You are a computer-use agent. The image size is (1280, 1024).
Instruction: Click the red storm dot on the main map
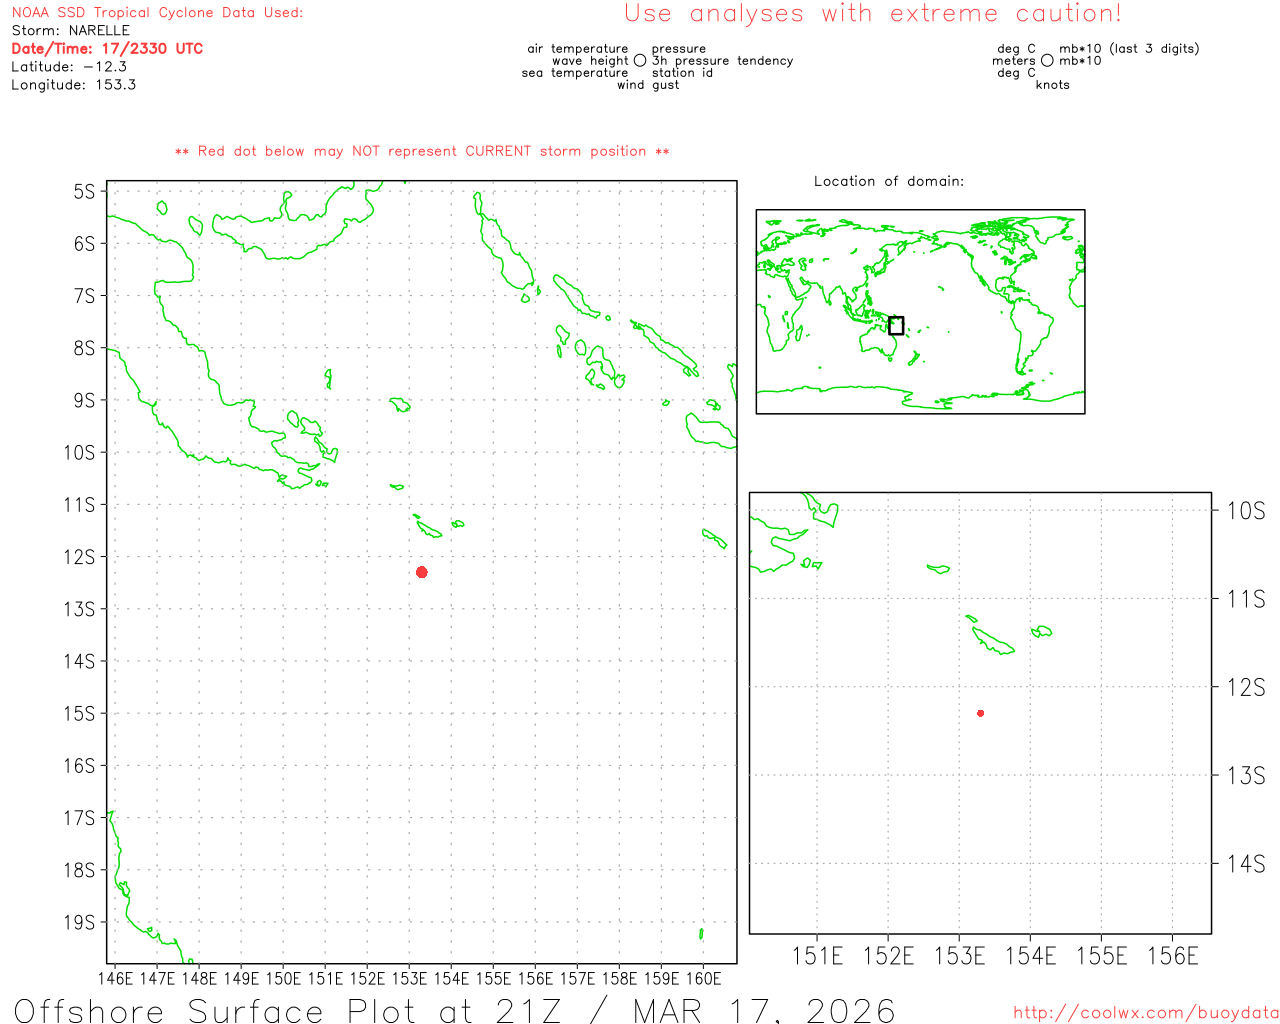422,572
